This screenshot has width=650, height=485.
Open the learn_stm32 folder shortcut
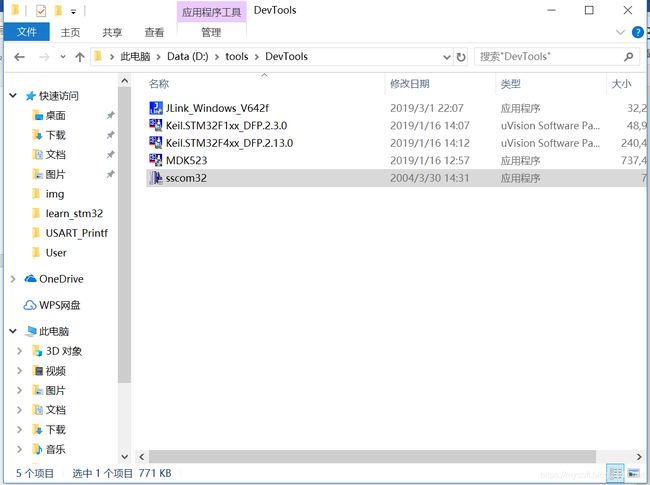[x=74, y=213]
